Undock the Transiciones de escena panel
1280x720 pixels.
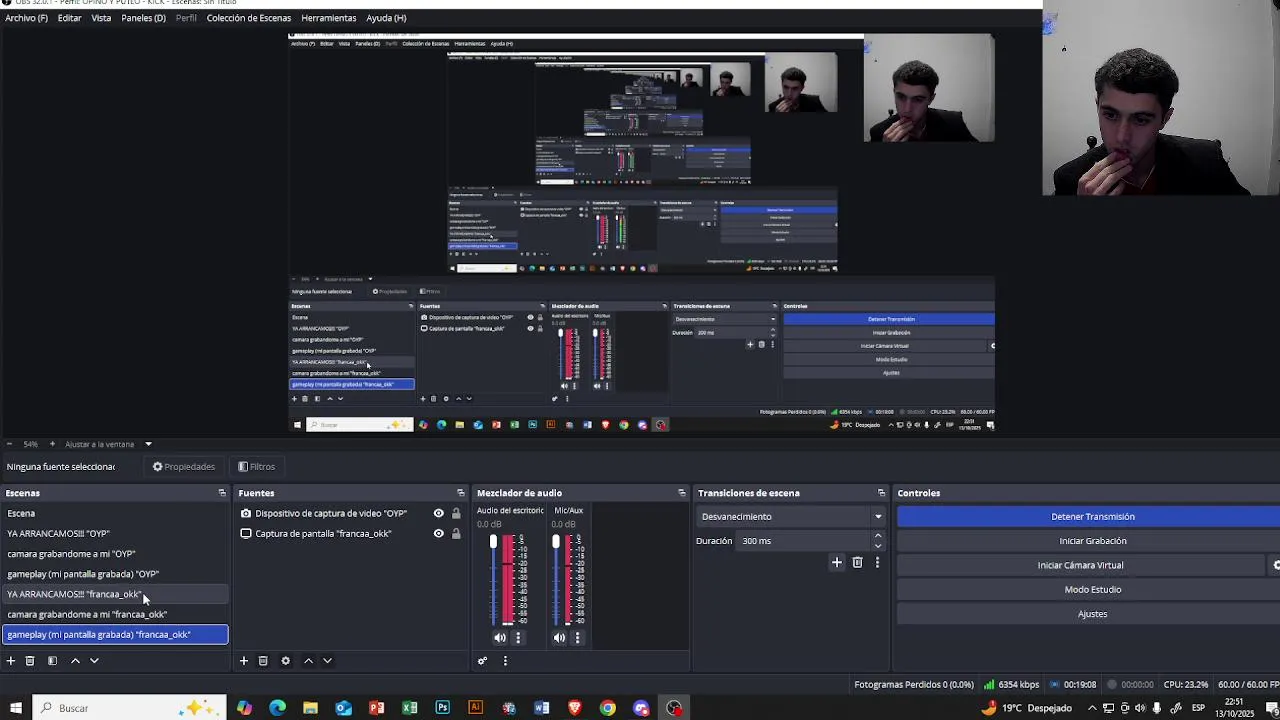click(x=881, y=493)
